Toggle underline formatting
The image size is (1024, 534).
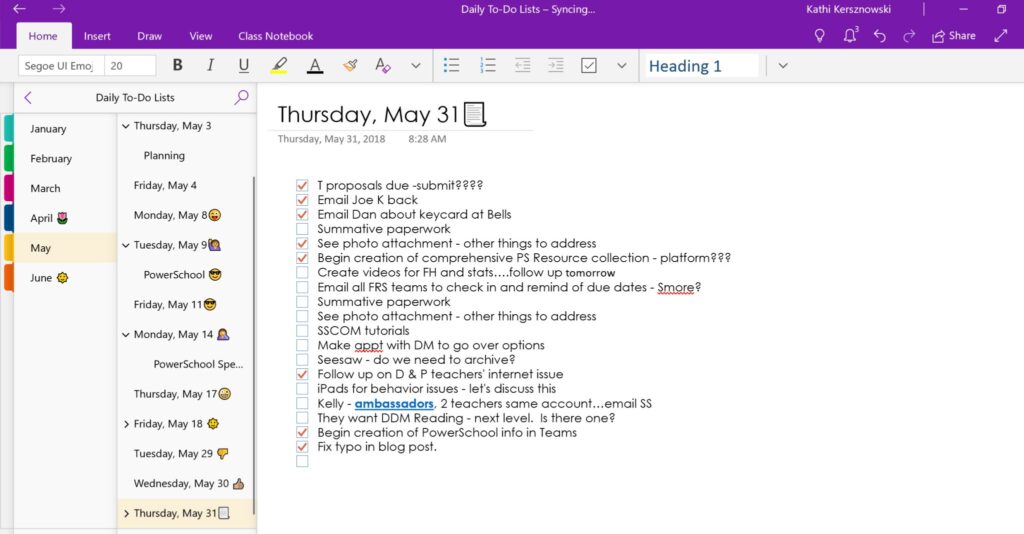244,65
